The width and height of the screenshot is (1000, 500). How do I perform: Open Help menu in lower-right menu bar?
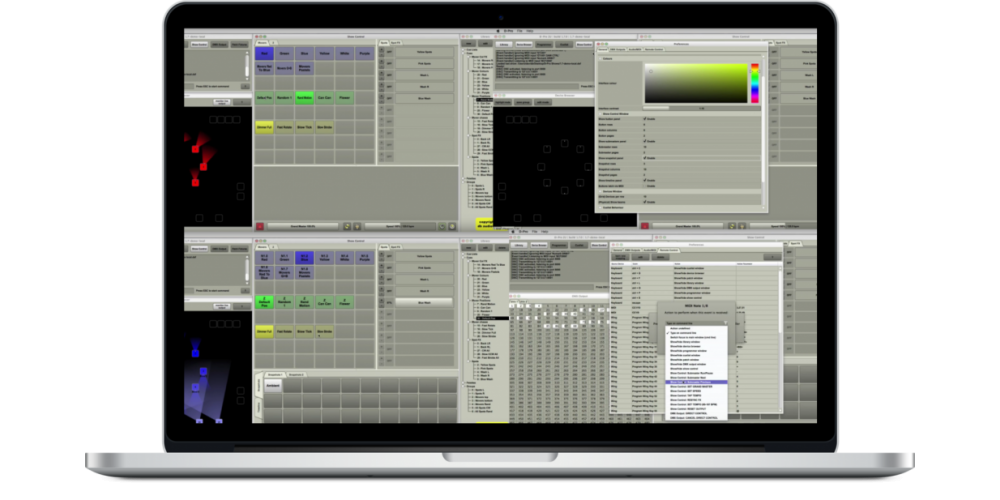[x=544, y=231]
